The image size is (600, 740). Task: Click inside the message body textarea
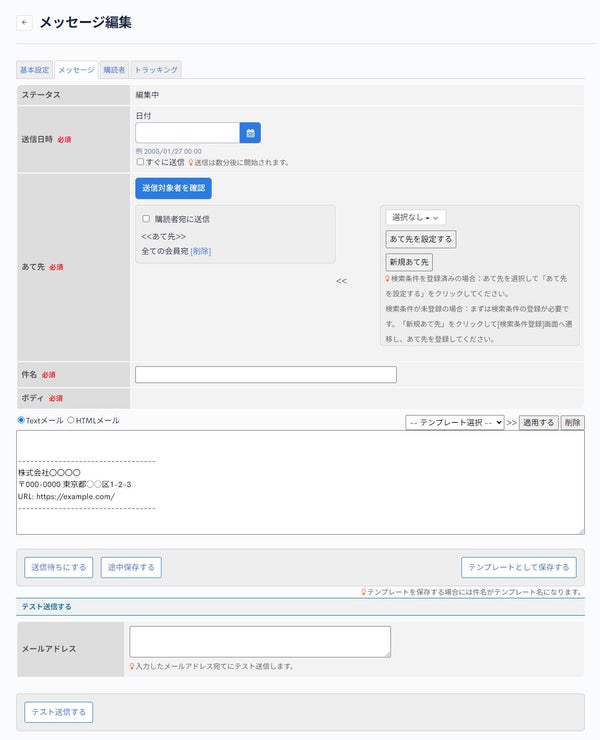coord(300,482)
